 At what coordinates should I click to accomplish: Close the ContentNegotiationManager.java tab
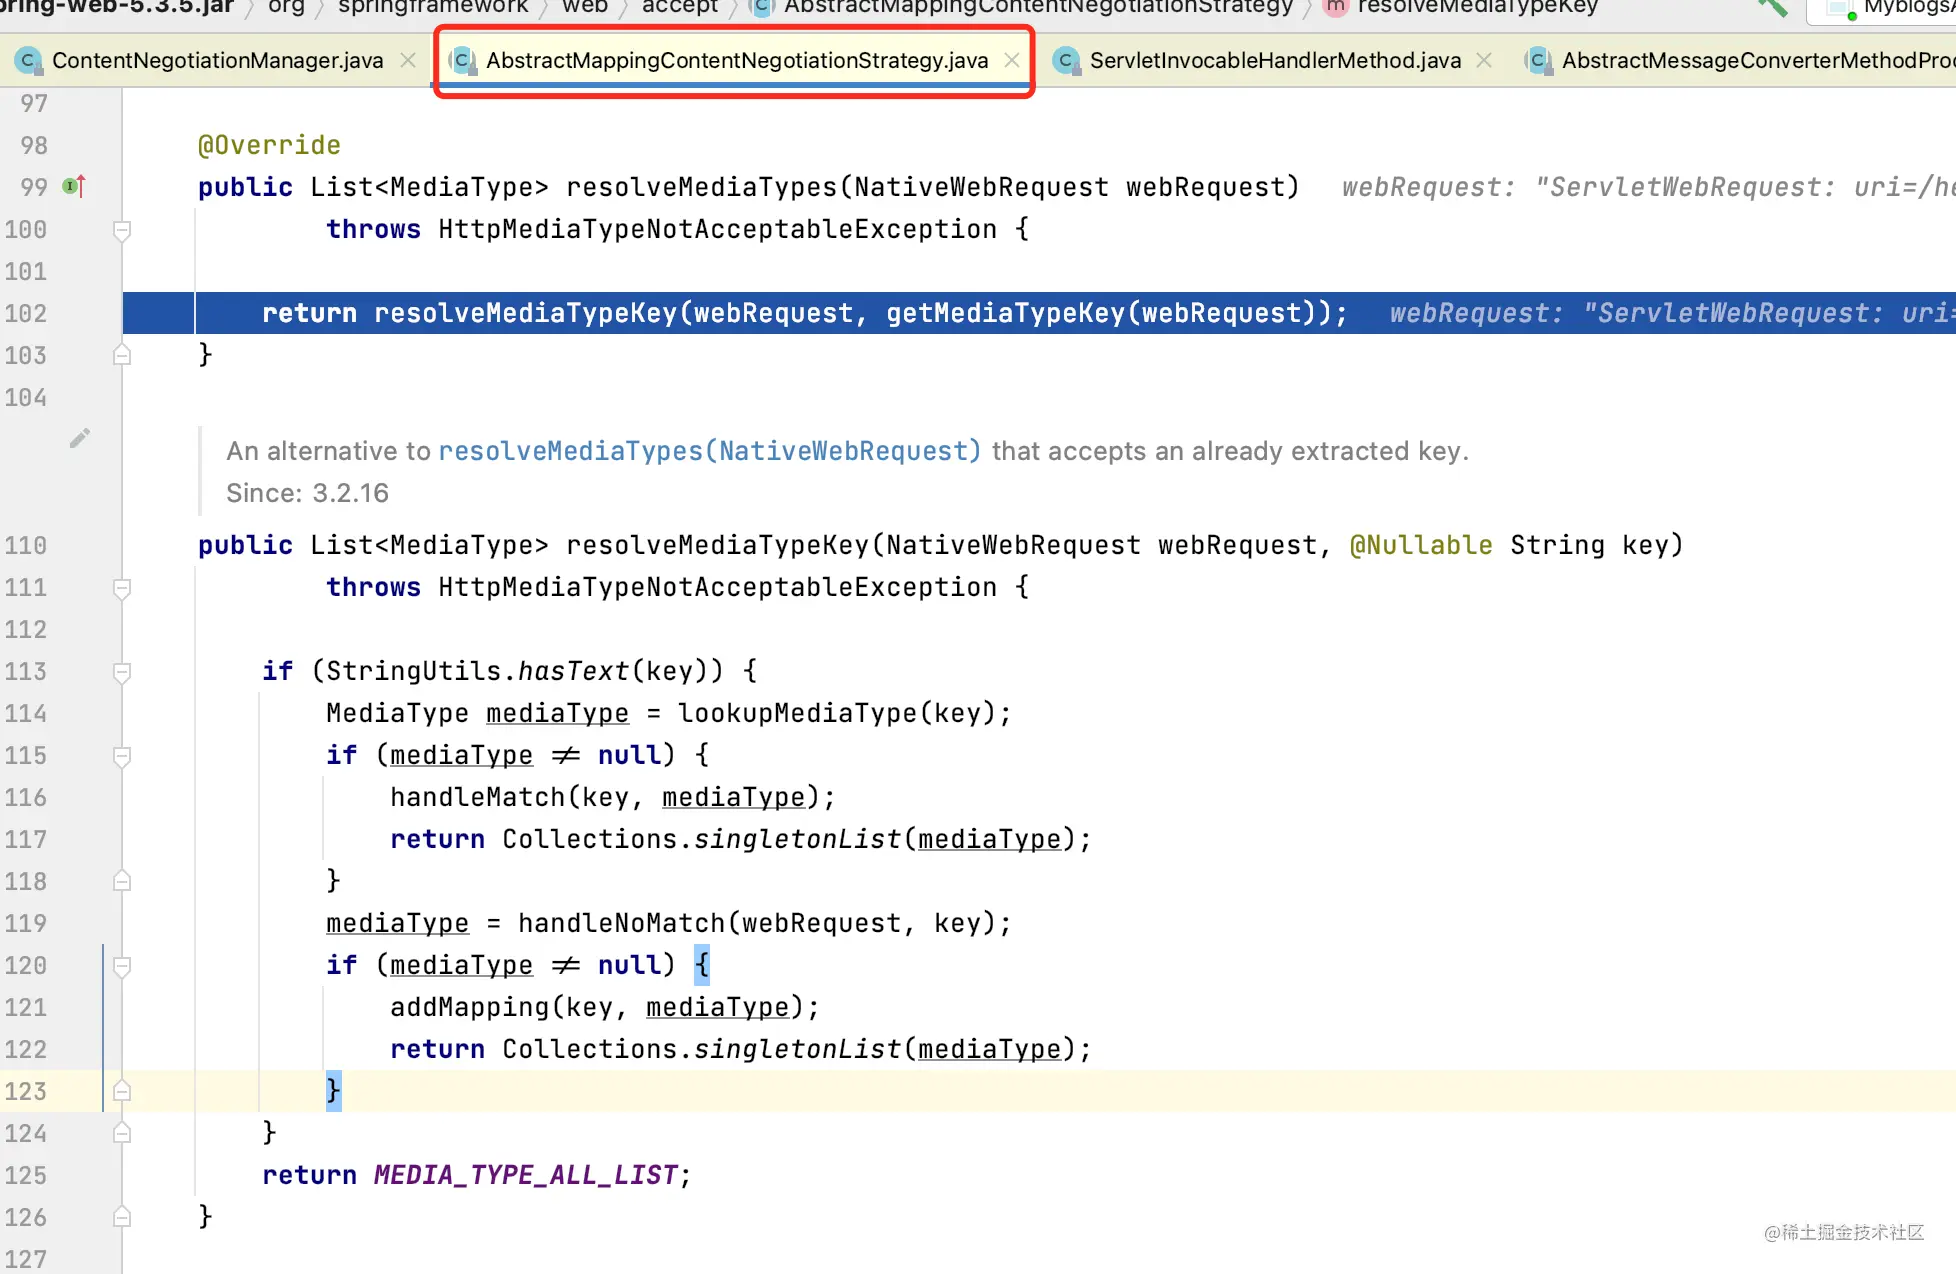point(407,60)
